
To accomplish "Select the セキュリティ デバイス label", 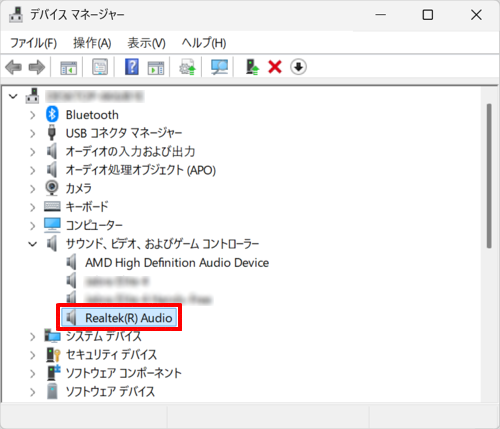I will pyautogui.click(x=111, y=355).
